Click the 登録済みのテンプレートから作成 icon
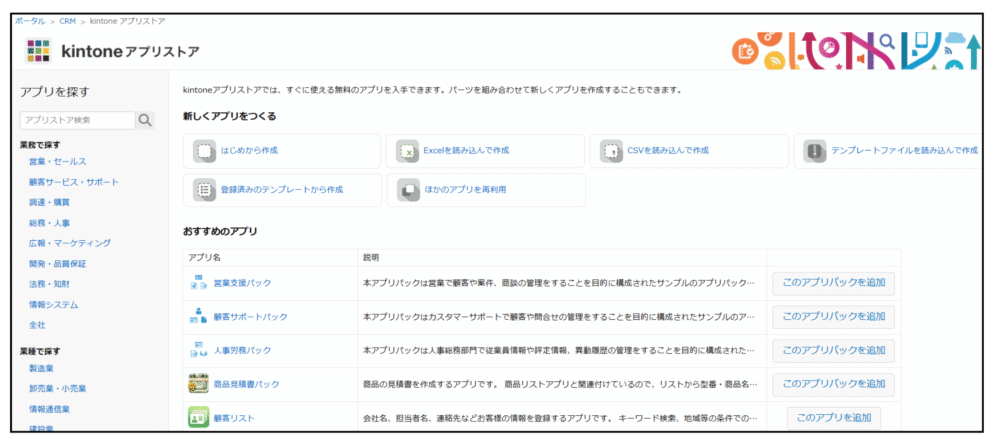This screenshot has height=444, width=1000. pos(204,190)
